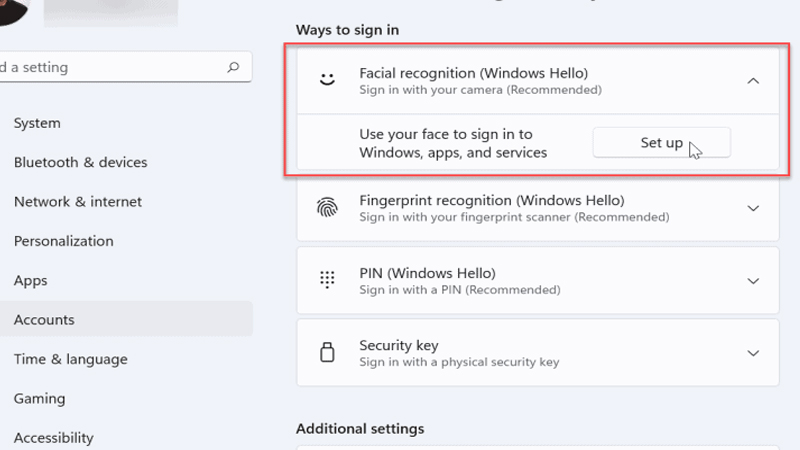Go to Bluetooth & devices
The width and height of the screenshot is (800, 450).
click(80, 162)
